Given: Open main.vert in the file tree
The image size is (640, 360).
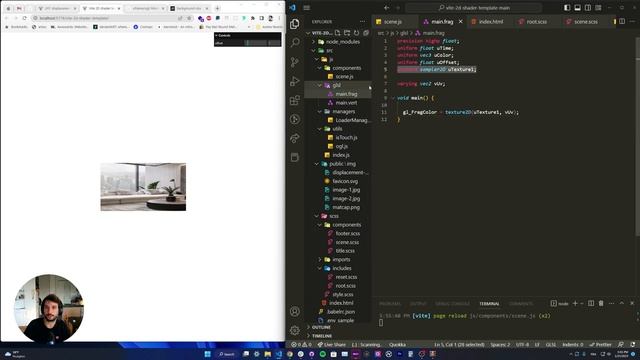Looking at the screenshot, I should [x=346, y=103].
